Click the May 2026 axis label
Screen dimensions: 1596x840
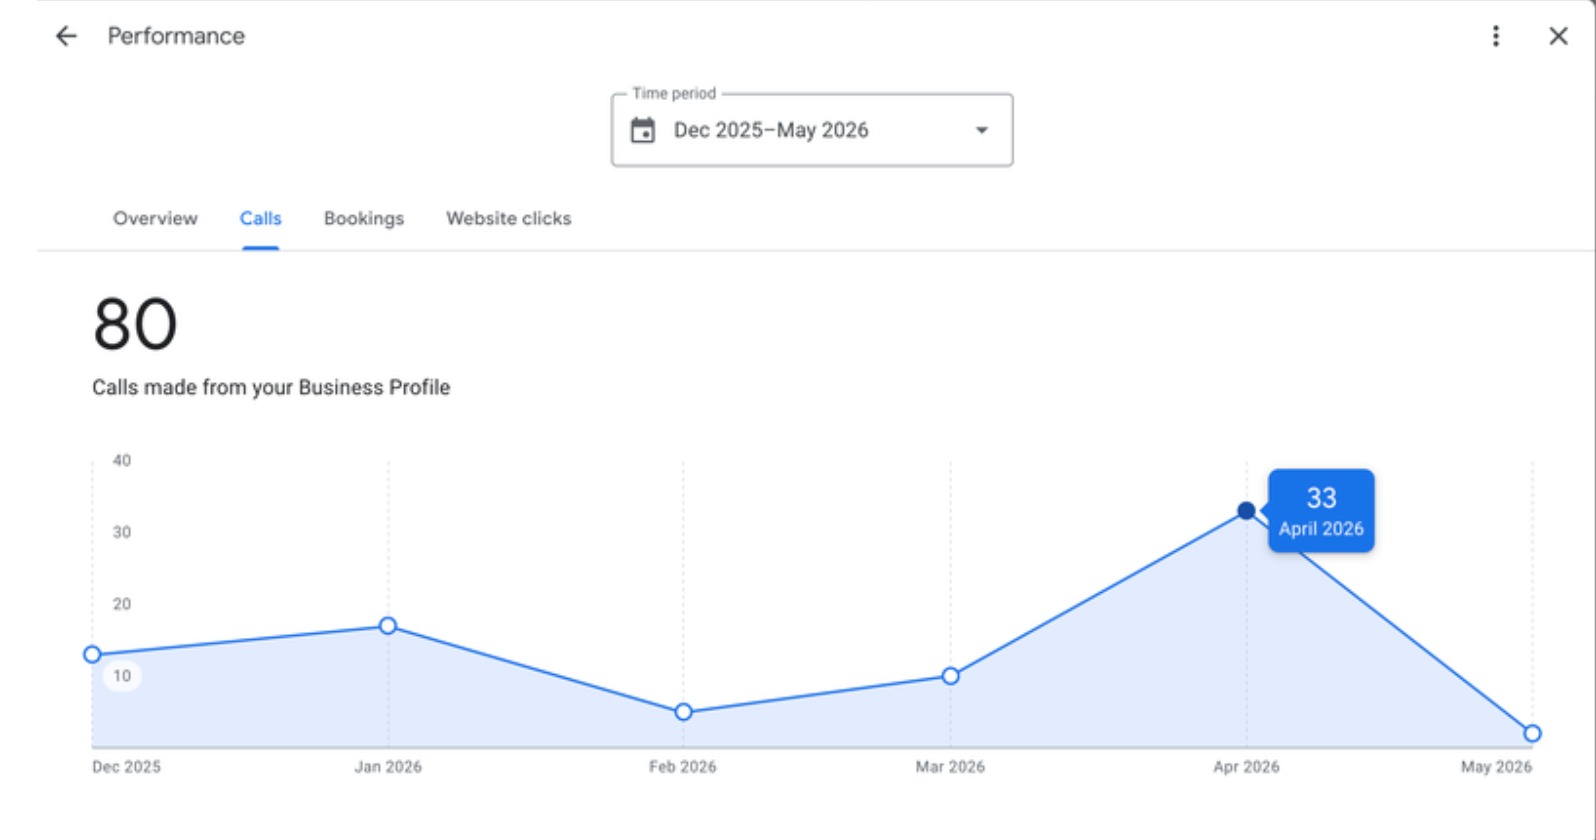click(x=1496, y=767)
